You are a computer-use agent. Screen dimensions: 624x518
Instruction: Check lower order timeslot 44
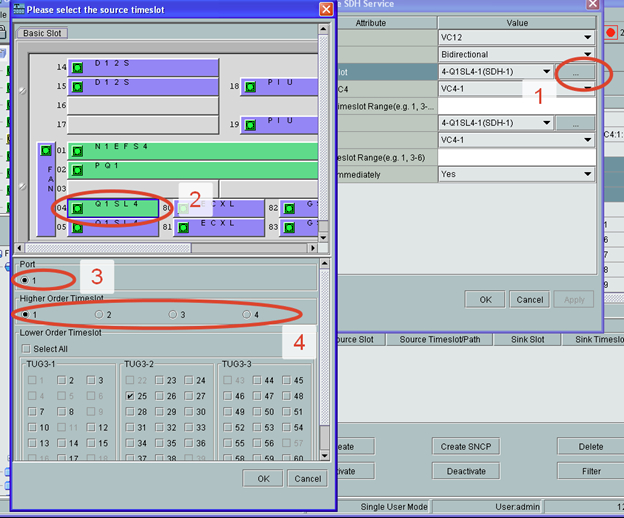click(257, 380)
